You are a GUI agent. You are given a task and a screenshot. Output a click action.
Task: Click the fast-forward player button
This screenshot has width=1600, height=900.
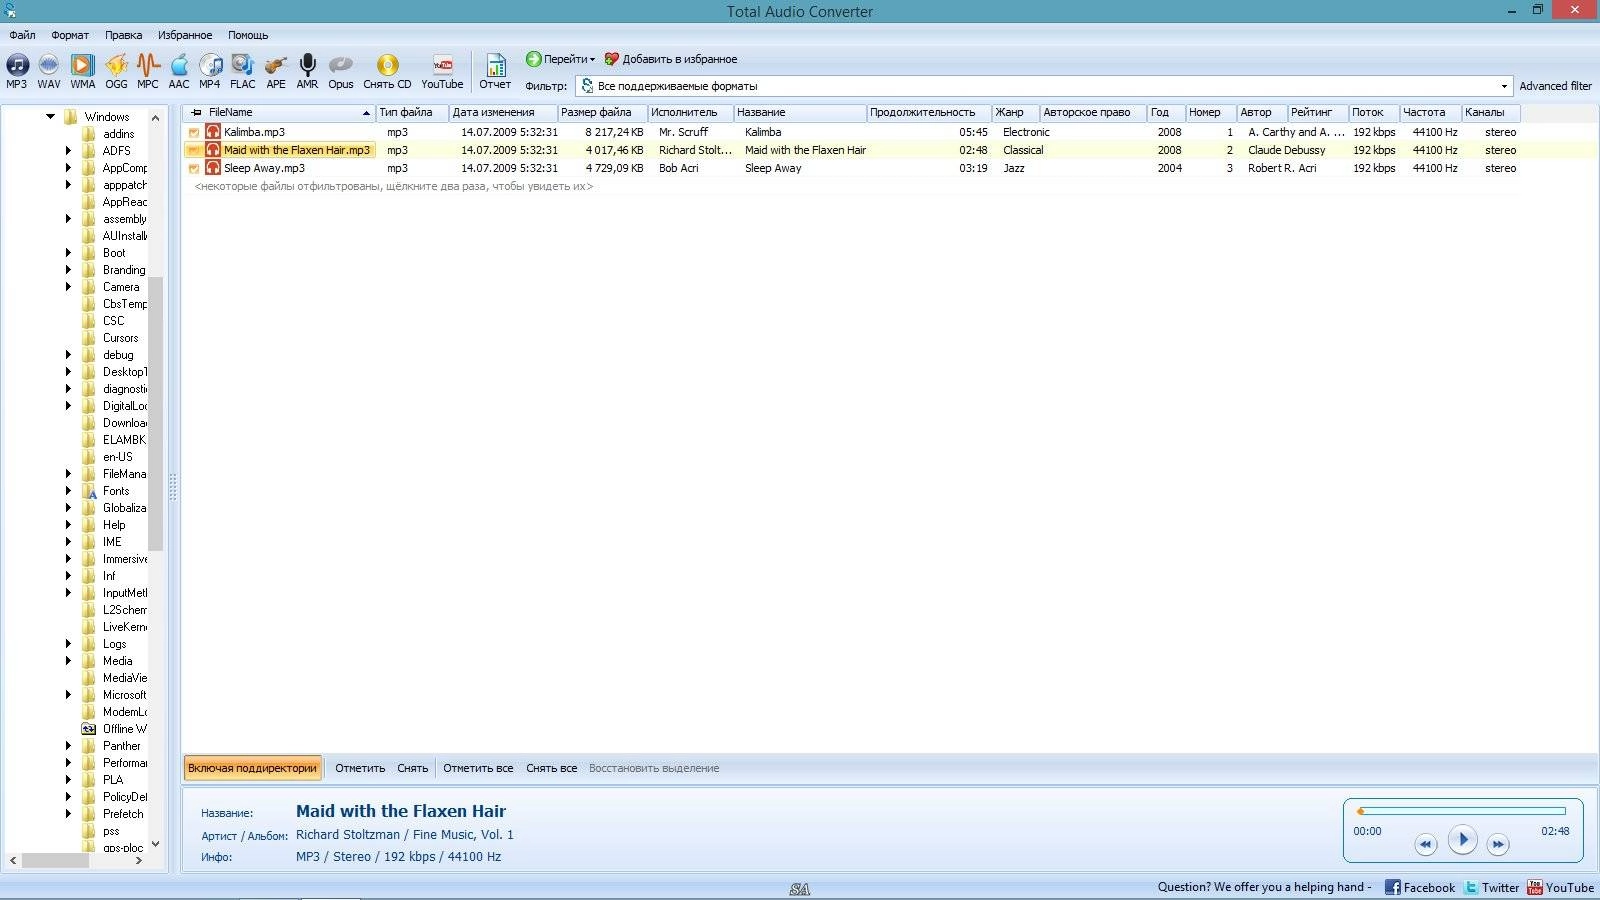click(1497, 844)
